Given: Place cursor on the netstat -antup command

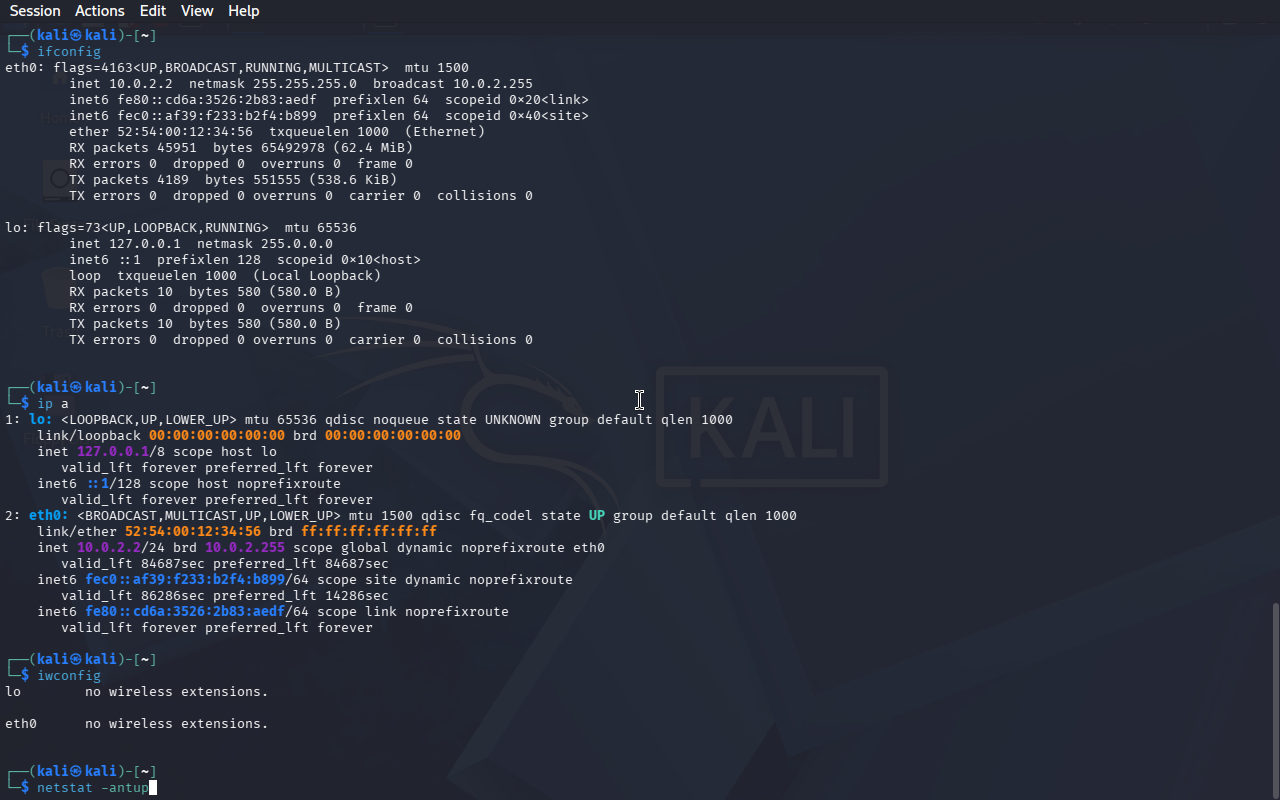Looking at the screenshot, I should 92,788.
